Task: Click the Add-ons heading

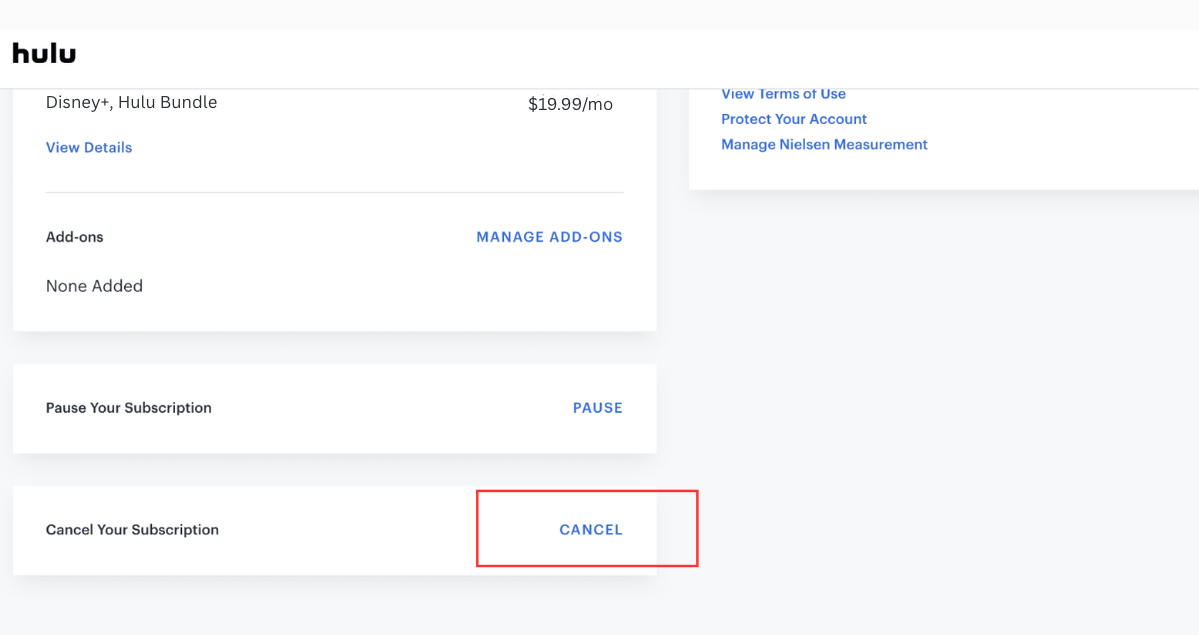Action: (75, 237)
